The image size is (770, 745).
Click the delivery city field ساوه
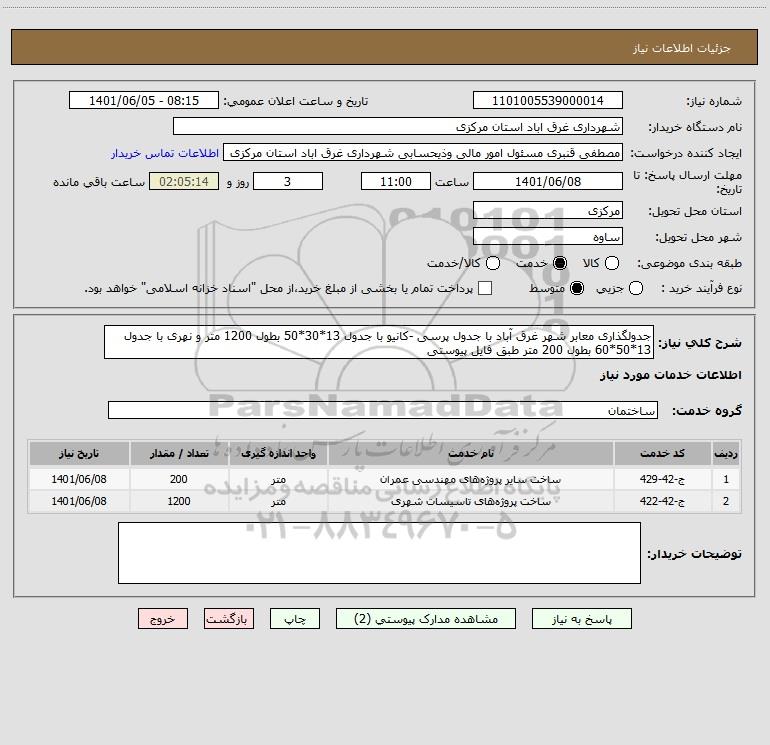click(548, 236)
